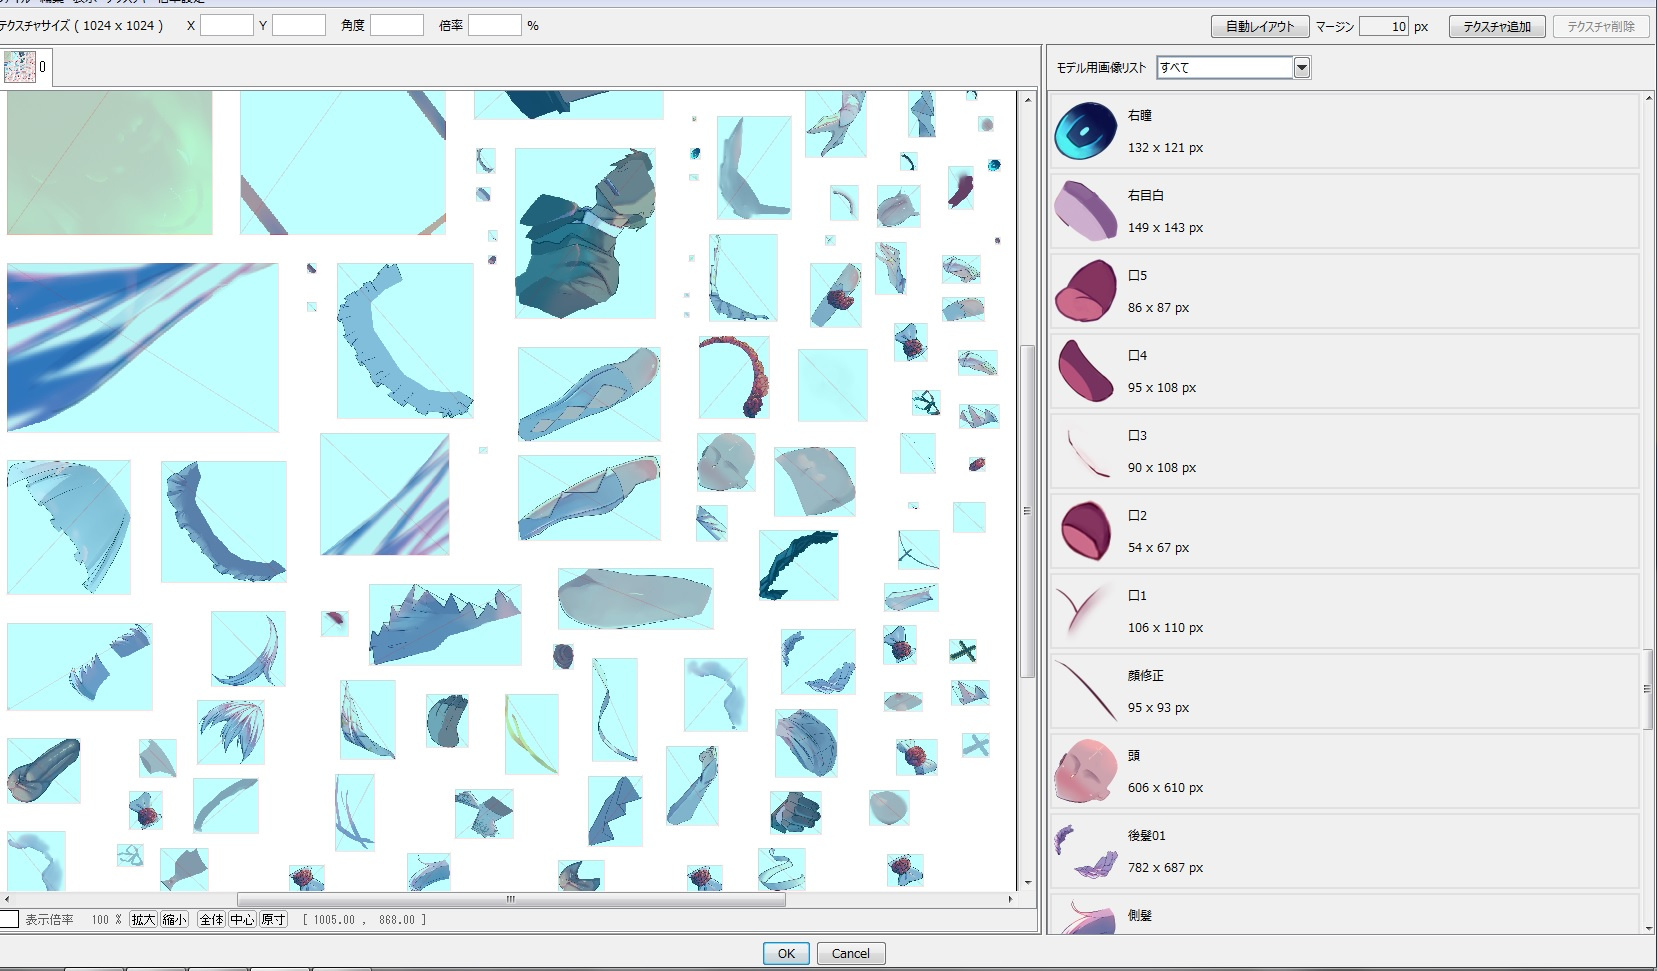Select the 口1 mouth image
Screen dimensions: 1657x971
(1344, 611)
